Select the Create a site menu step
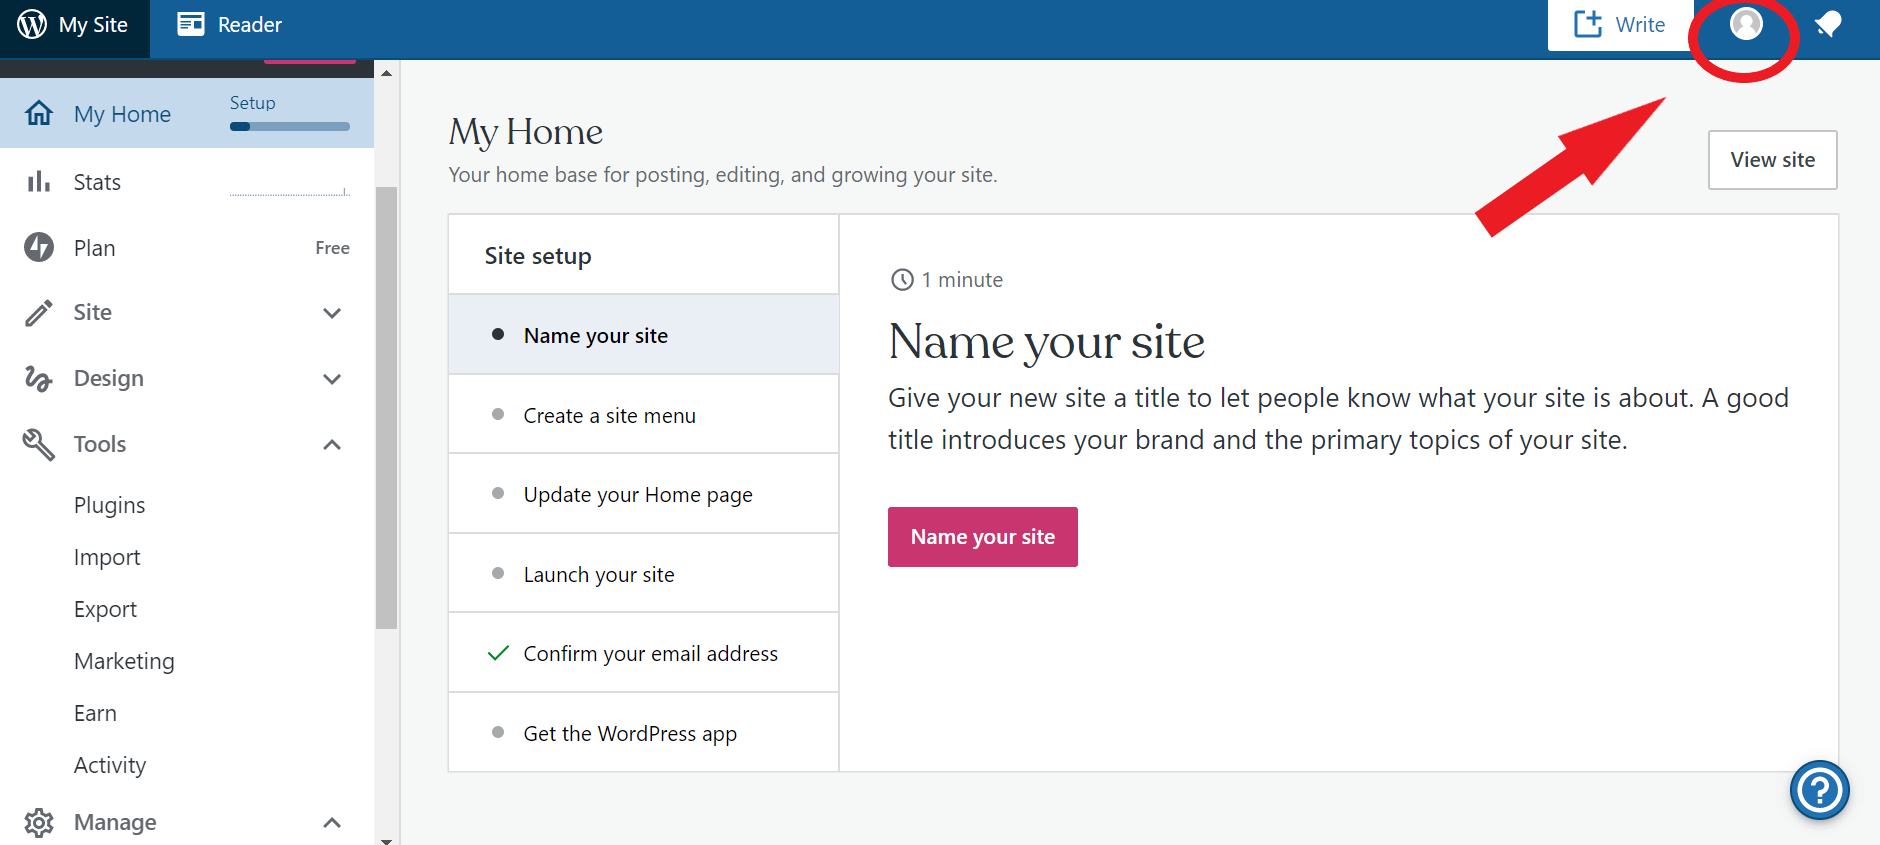The width and height of the screenshot is (1880, 845). pyautogui.click(x=644, y=415)
